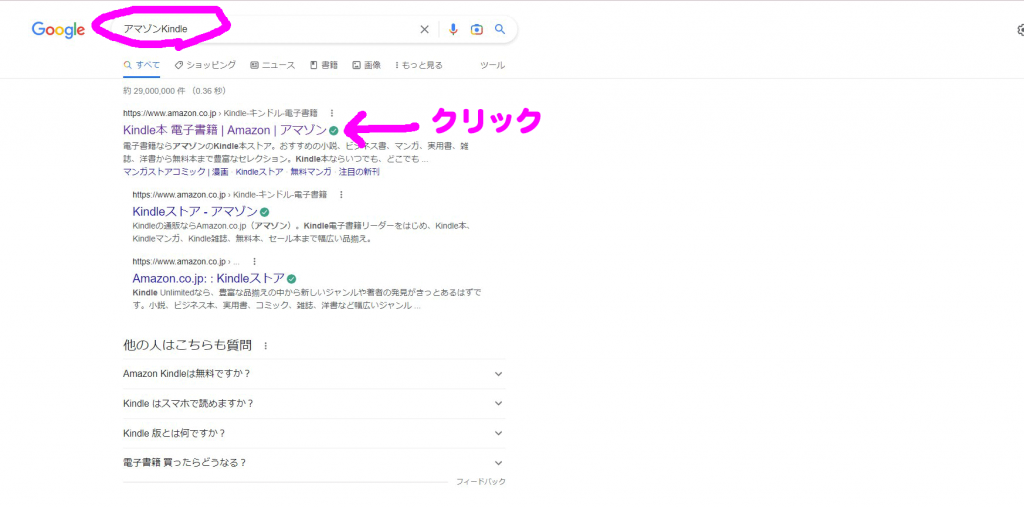Open the 注目の新刊 sitelink

359,172
